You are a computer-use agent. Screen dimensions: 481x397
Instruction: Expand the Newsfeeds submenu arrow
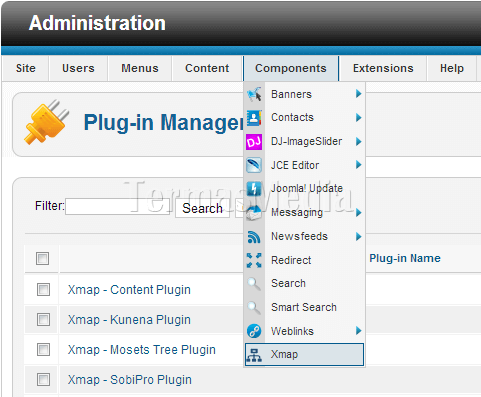(358, 236)
